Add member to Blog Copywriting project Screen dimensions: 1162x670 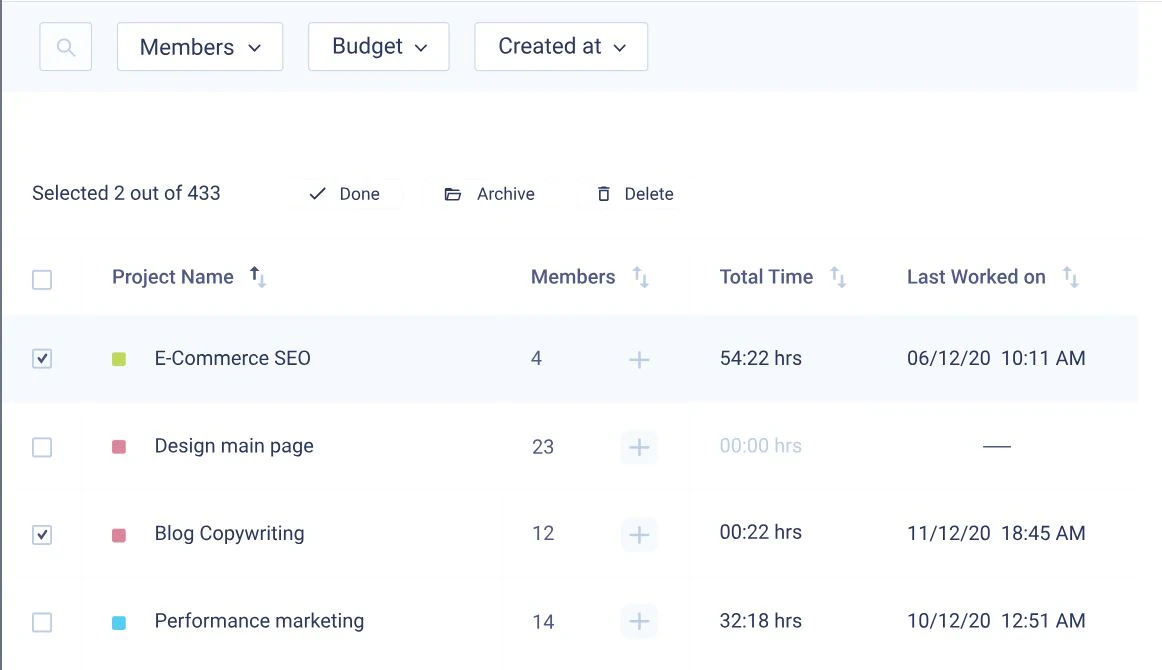(x=639, y=534)
